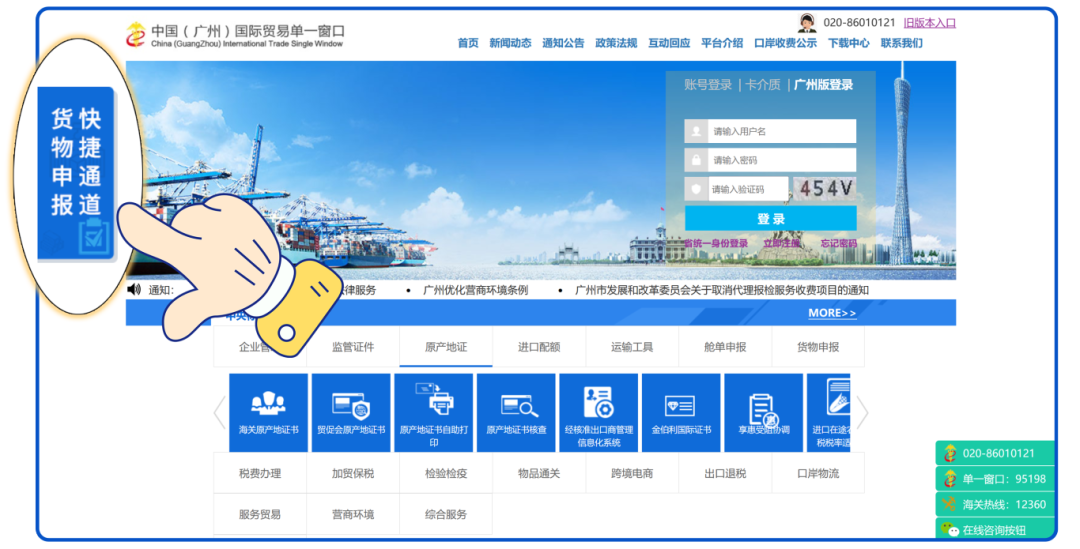Click the 货物申报快捷通道 side banner

[76, 173]
